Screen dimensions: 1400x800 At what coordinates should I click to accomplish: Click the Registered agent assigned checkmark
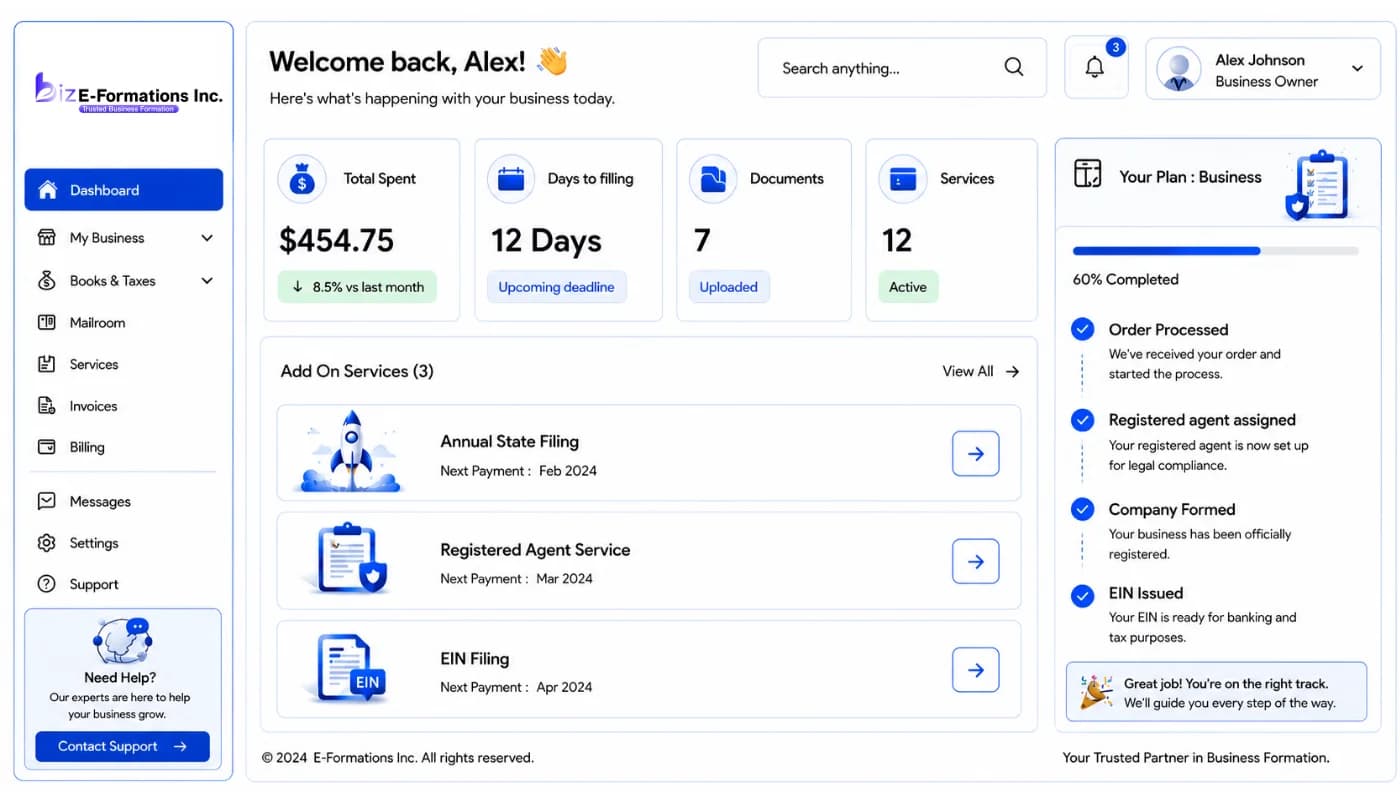tap(1082, 420)
